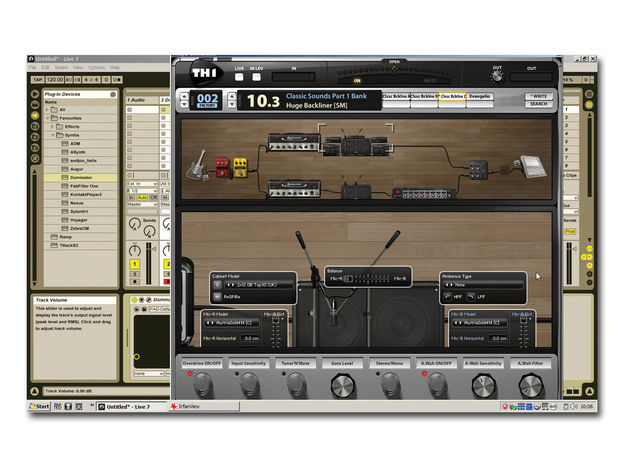Open file browser 1 in Live sidebar
This screenshot has height=473, width=630.
[x=35, y=126]
